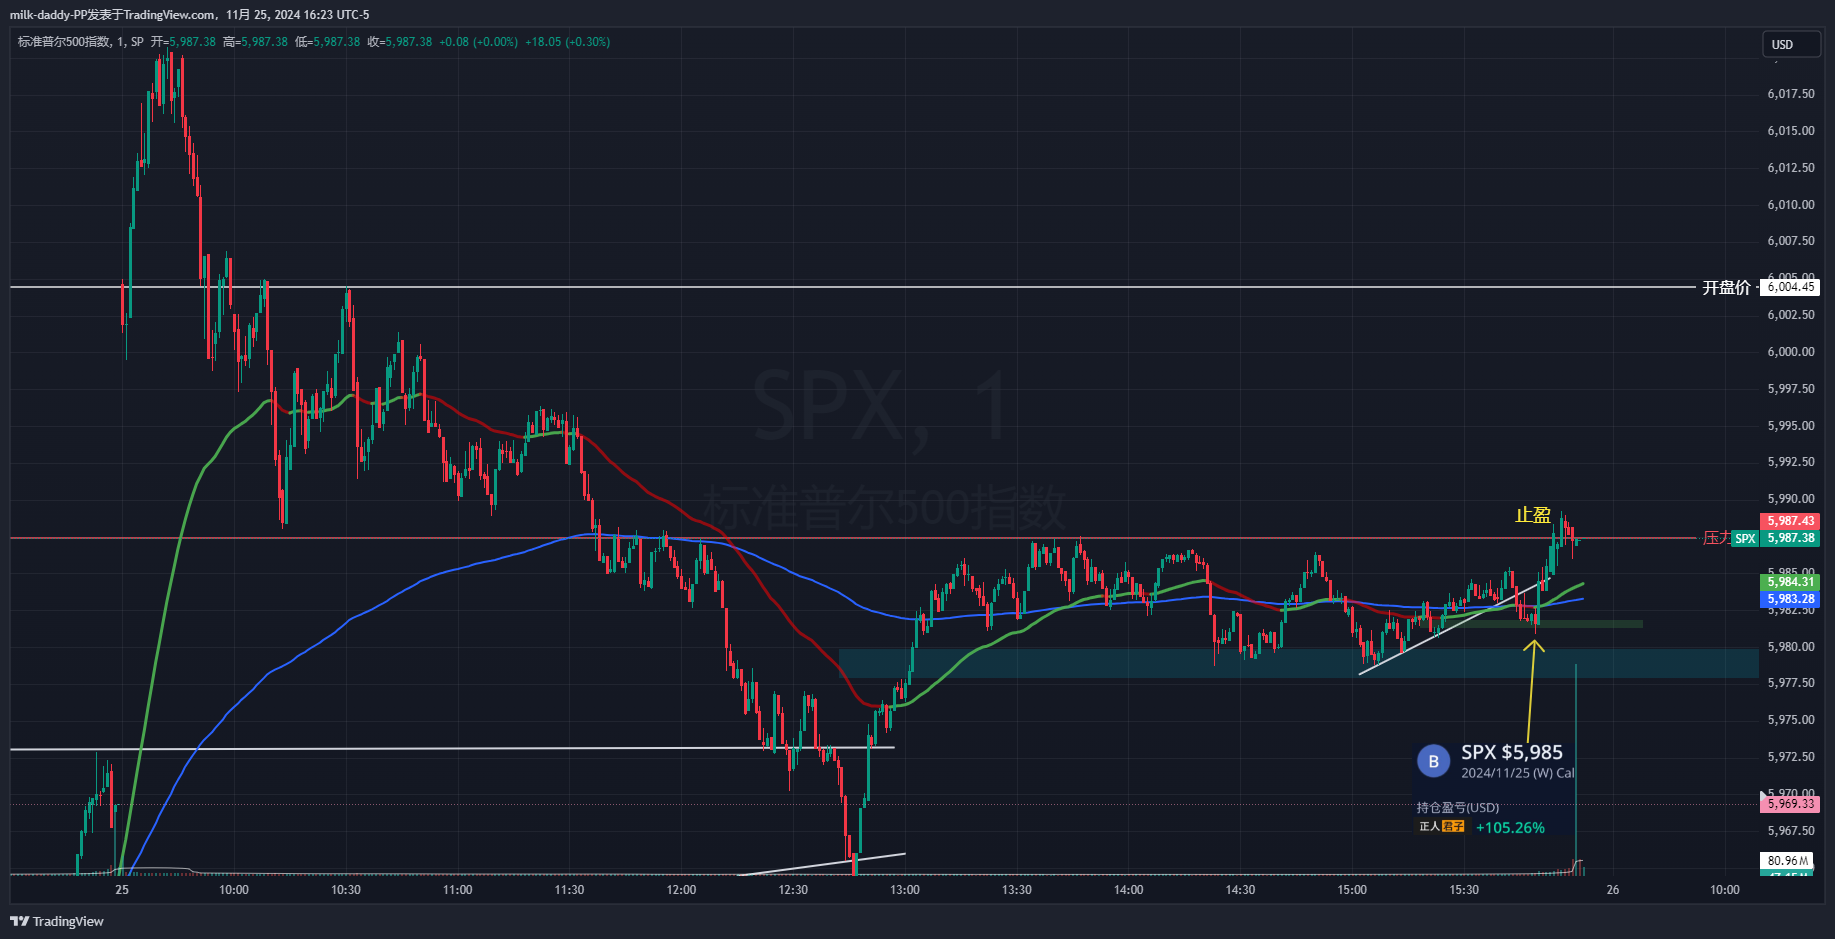Click the blue circular B badge icon
The height and width of the screenshot is (939, 1835).
pos(1433,762)
